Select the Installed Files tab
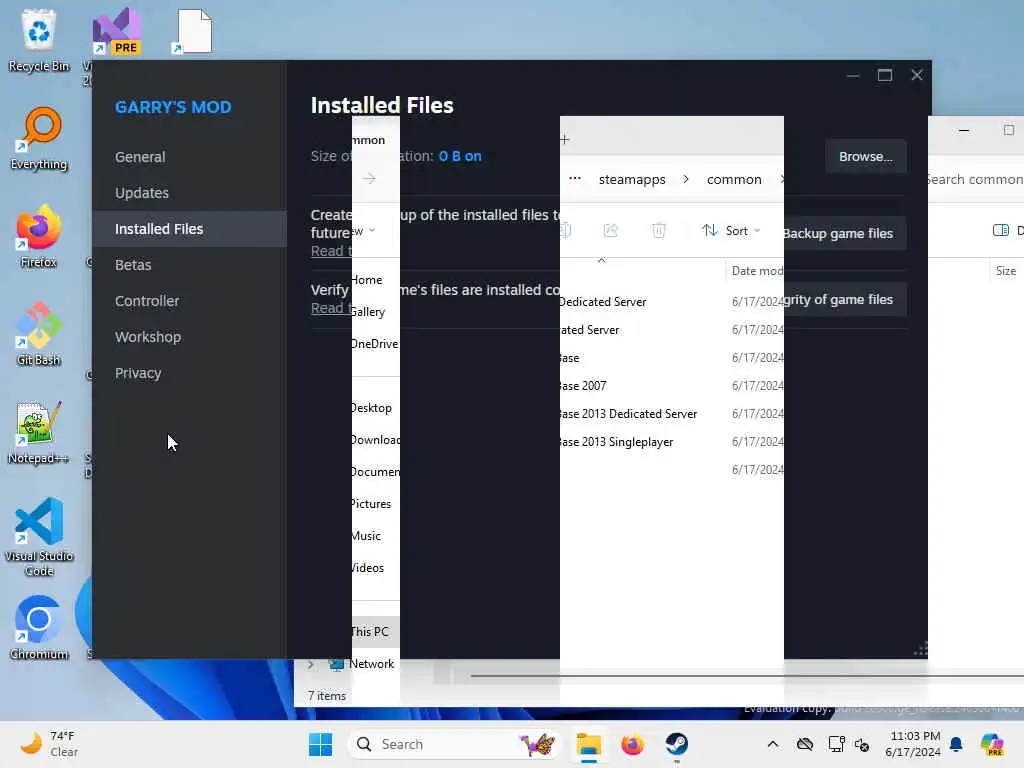This screenshot has height=768, width=1024. click(189, 229)
